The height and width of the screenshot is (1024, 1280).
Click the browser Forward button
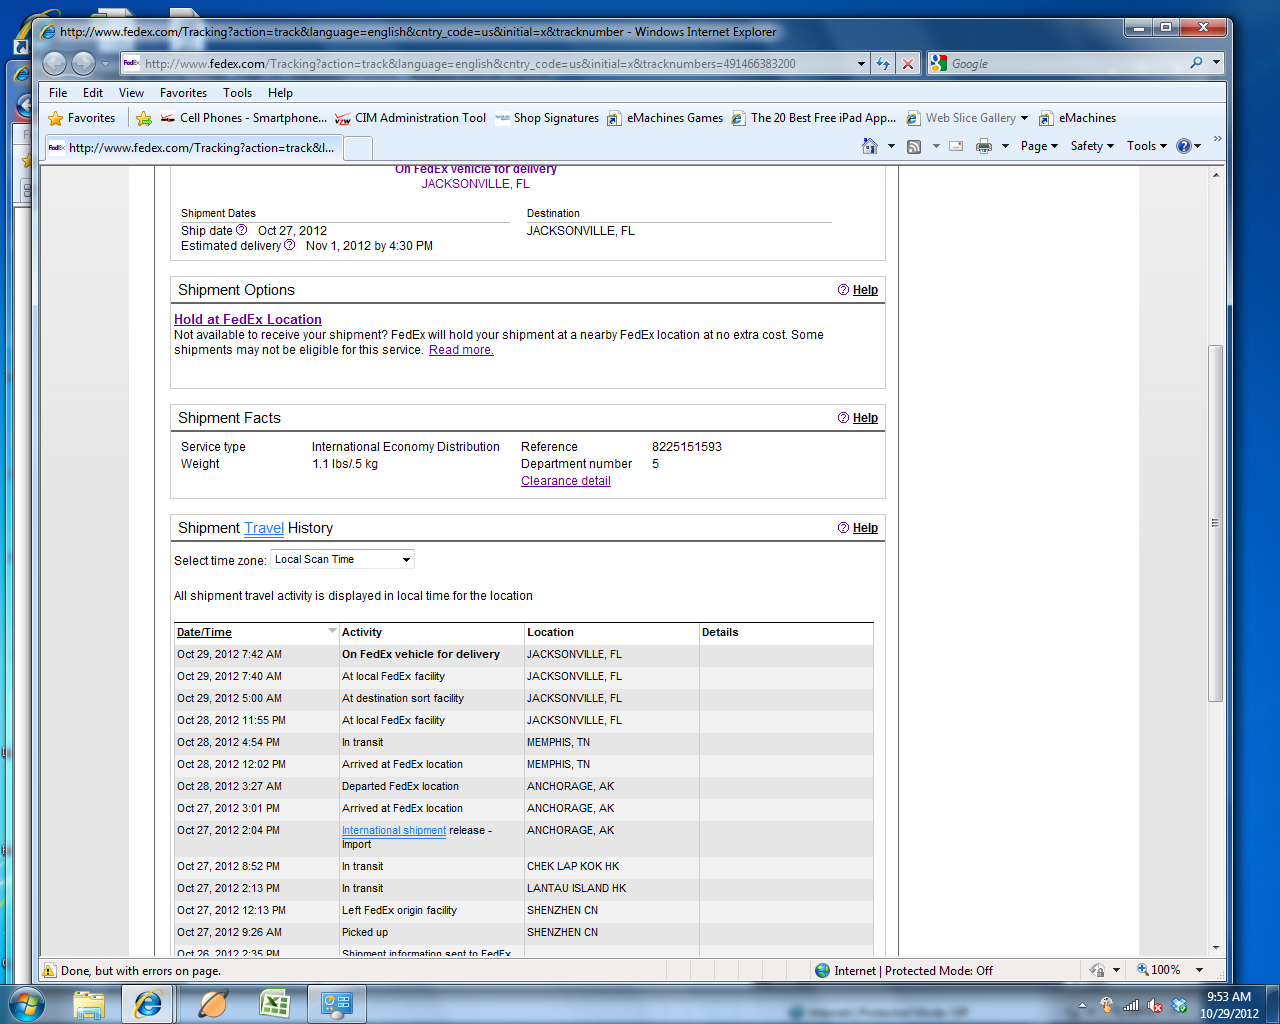click(x=84, y=63)
